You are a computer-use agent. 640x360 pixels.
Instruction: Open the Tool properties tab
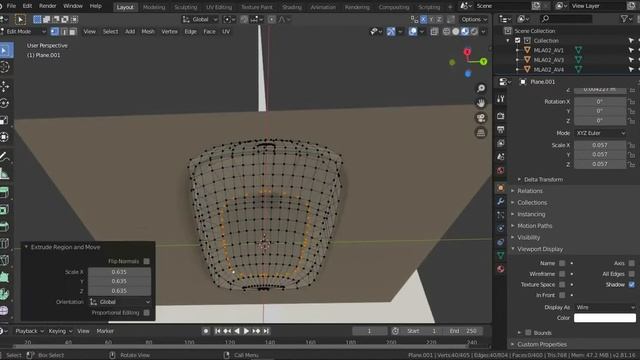tap(501, 98)
